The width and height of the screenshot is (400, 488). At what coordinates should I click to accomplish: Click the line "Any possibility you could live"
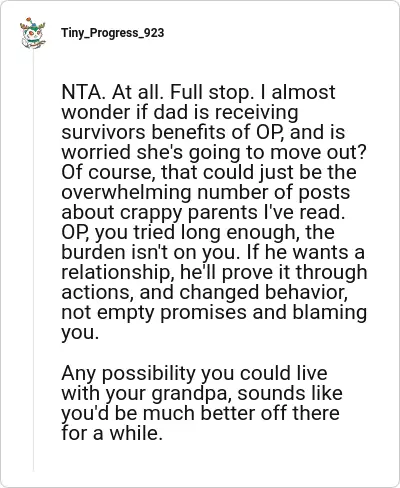(194, 373)
